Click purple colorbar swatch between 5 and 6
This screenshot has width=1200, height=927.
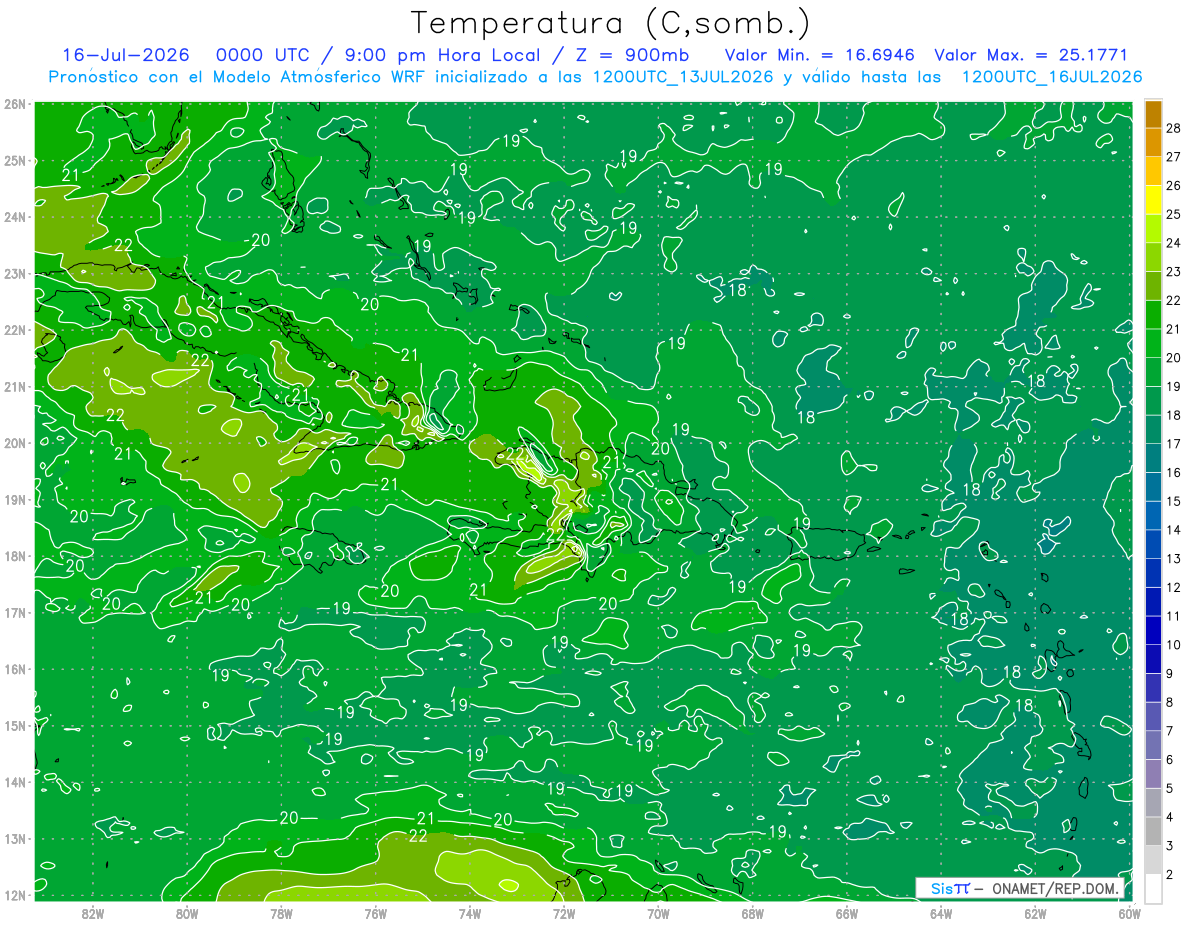pos(1153,774)
